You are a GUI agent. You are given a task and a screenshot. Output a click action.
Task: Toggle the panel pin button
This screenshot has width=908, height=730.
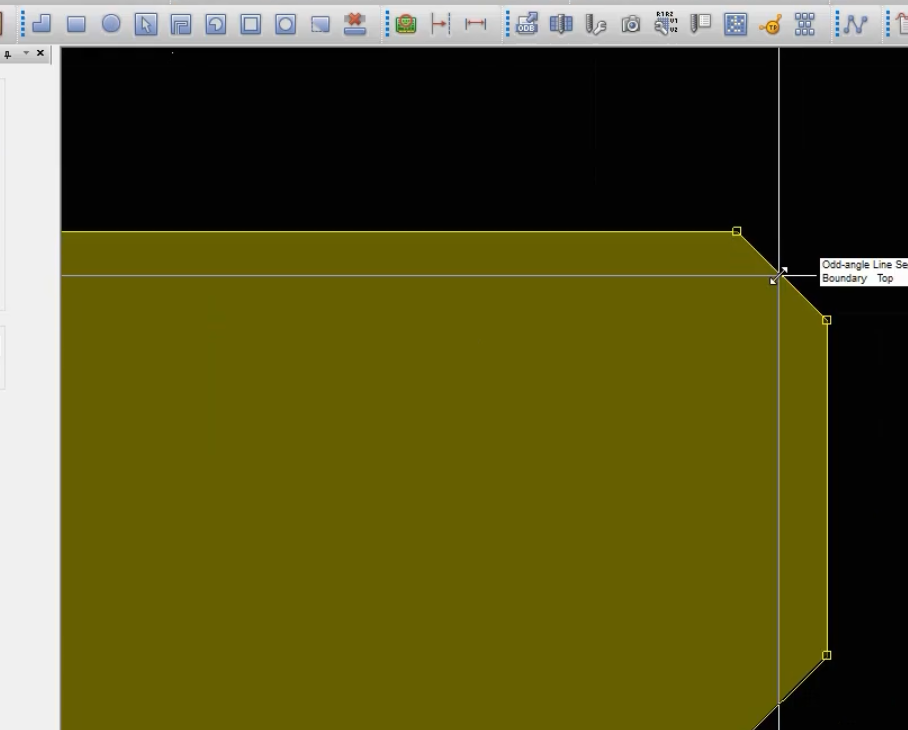tap(8, 54)
